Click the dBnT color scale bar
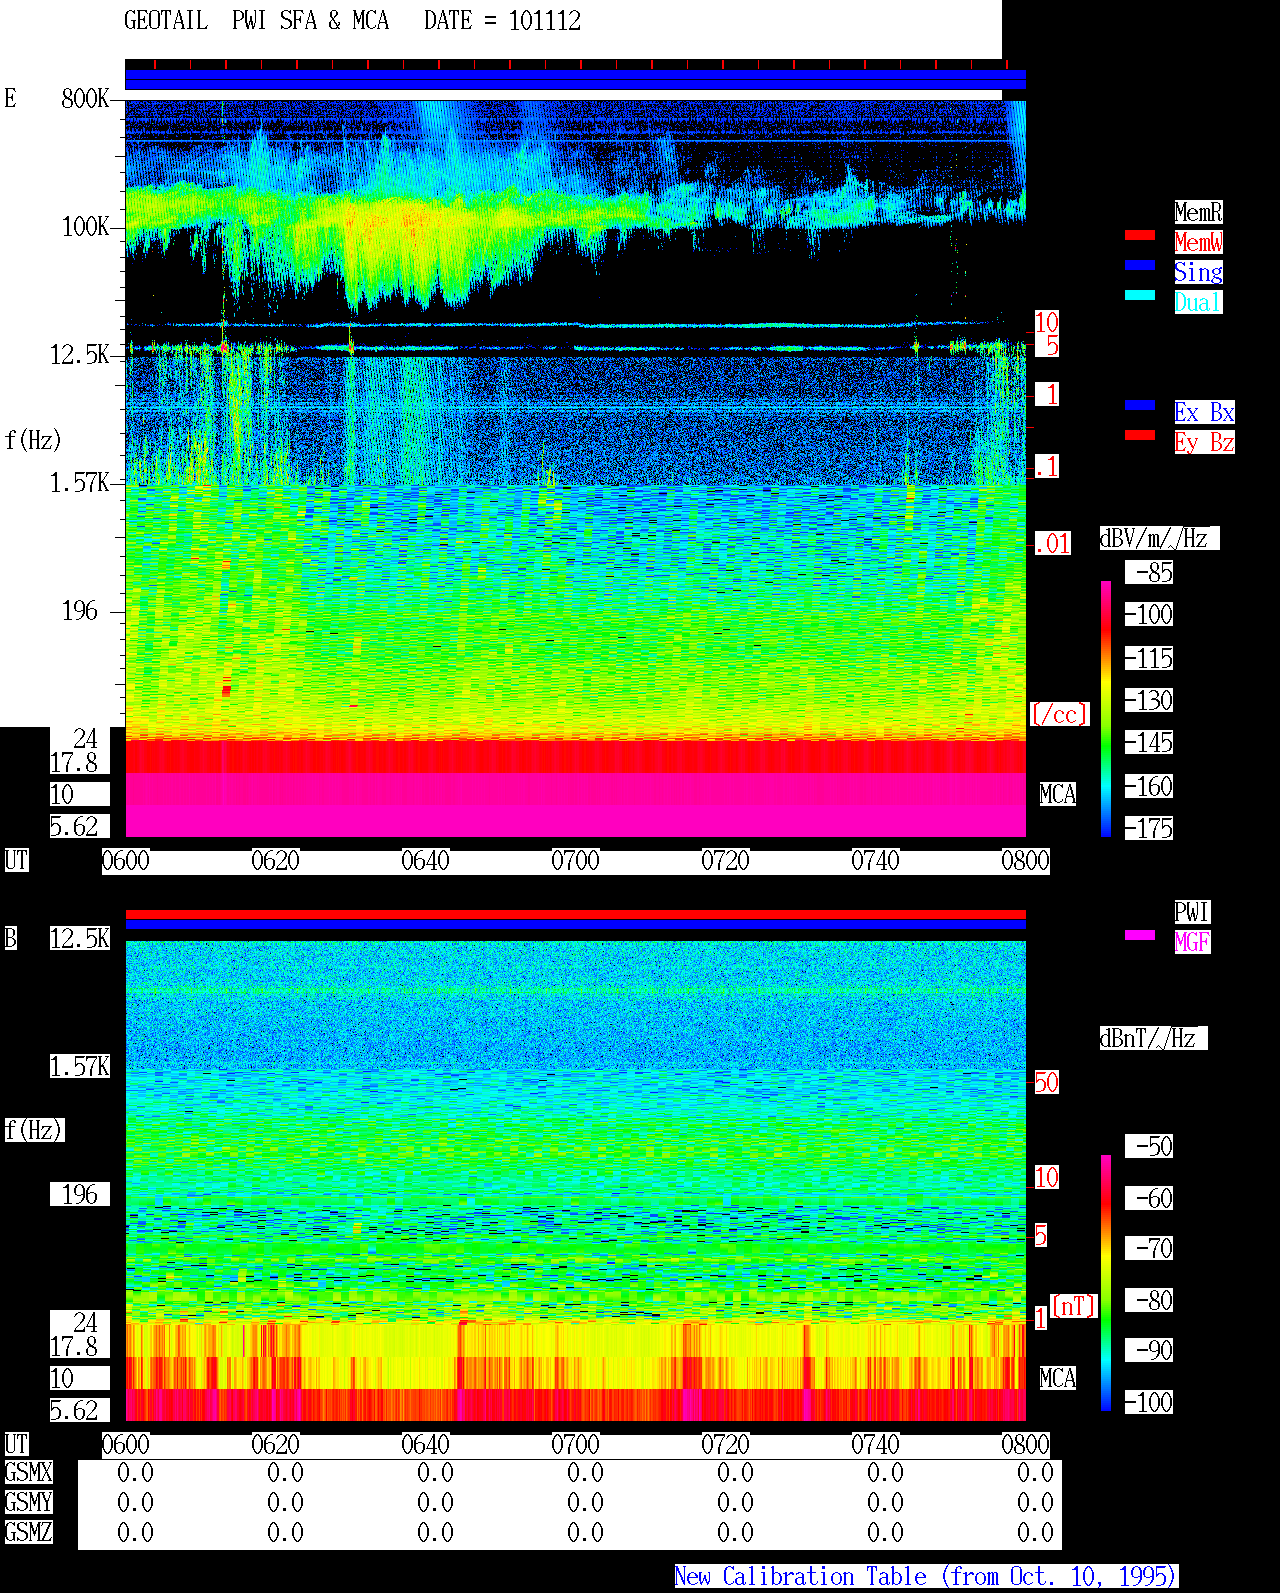 tap(1106, 1283)
